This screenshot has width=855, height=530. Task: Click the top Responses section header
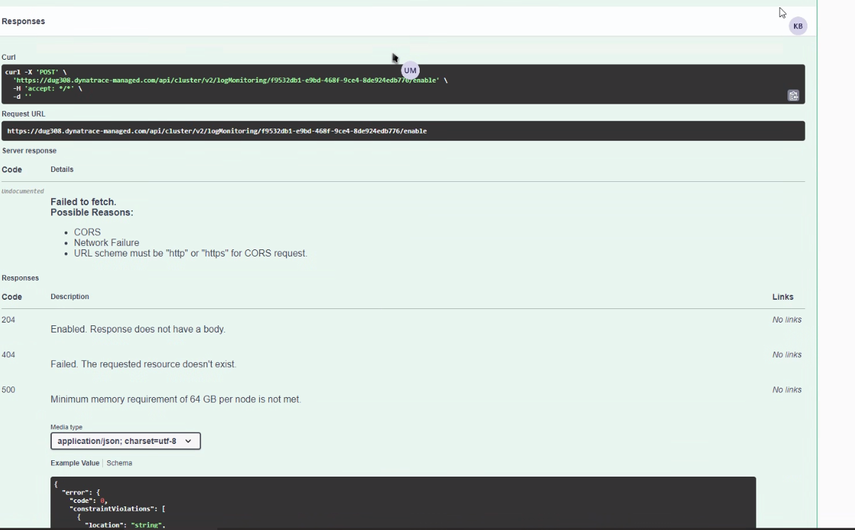point(24,21)
